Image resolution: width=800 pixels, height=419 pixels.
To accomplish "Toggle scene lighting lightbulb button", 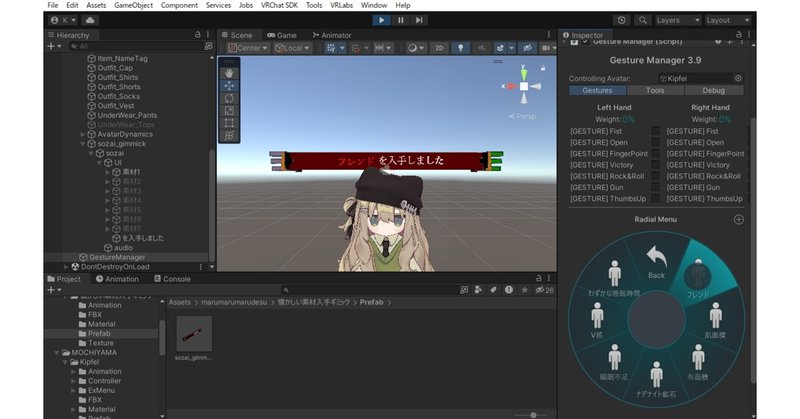I will (460, 48).
